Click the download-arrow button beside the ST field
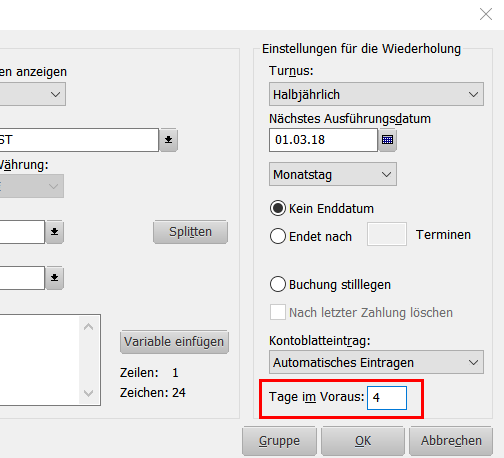The height and width of the screenshot is (458, 504). click(x=169, y=140)
